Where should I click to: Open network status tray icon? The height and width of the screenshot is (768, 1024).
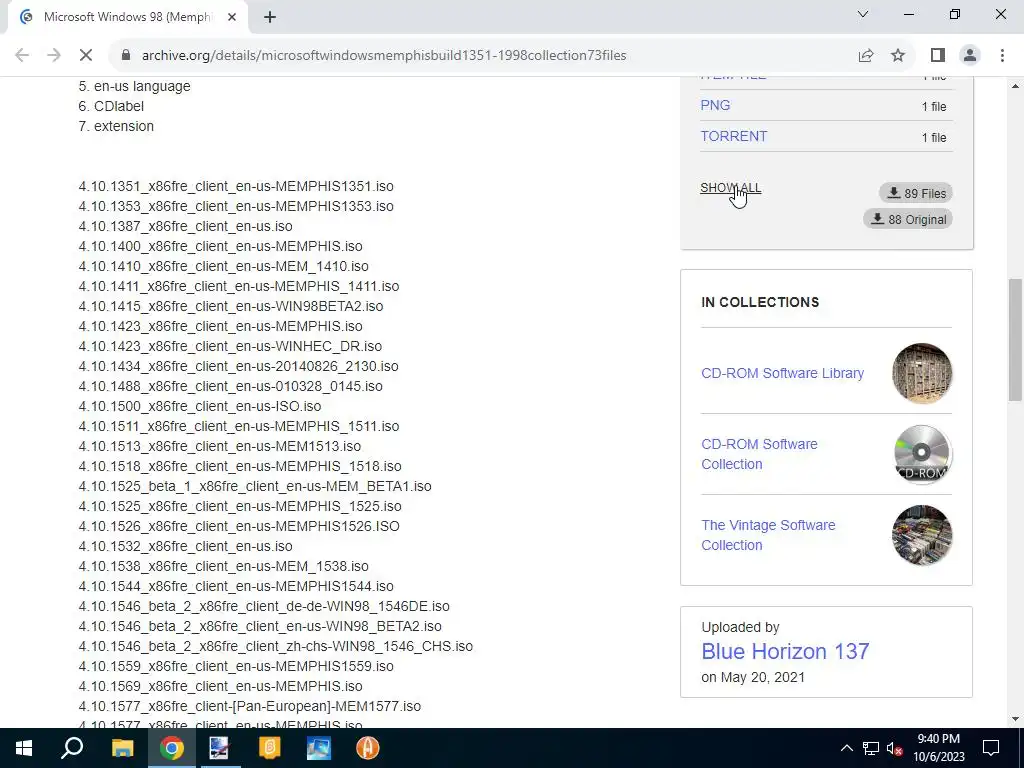pyautogui.click(x=871, y=748)
